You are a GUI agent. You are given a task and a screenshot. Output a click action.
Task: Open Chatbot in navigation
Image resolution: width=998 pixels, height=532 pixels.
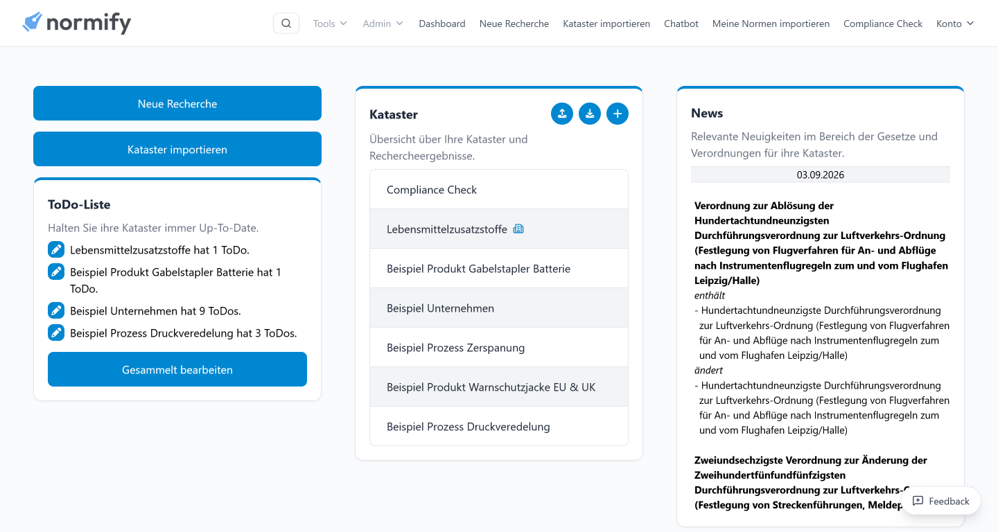pyautogui.click(x=681, y=24)
